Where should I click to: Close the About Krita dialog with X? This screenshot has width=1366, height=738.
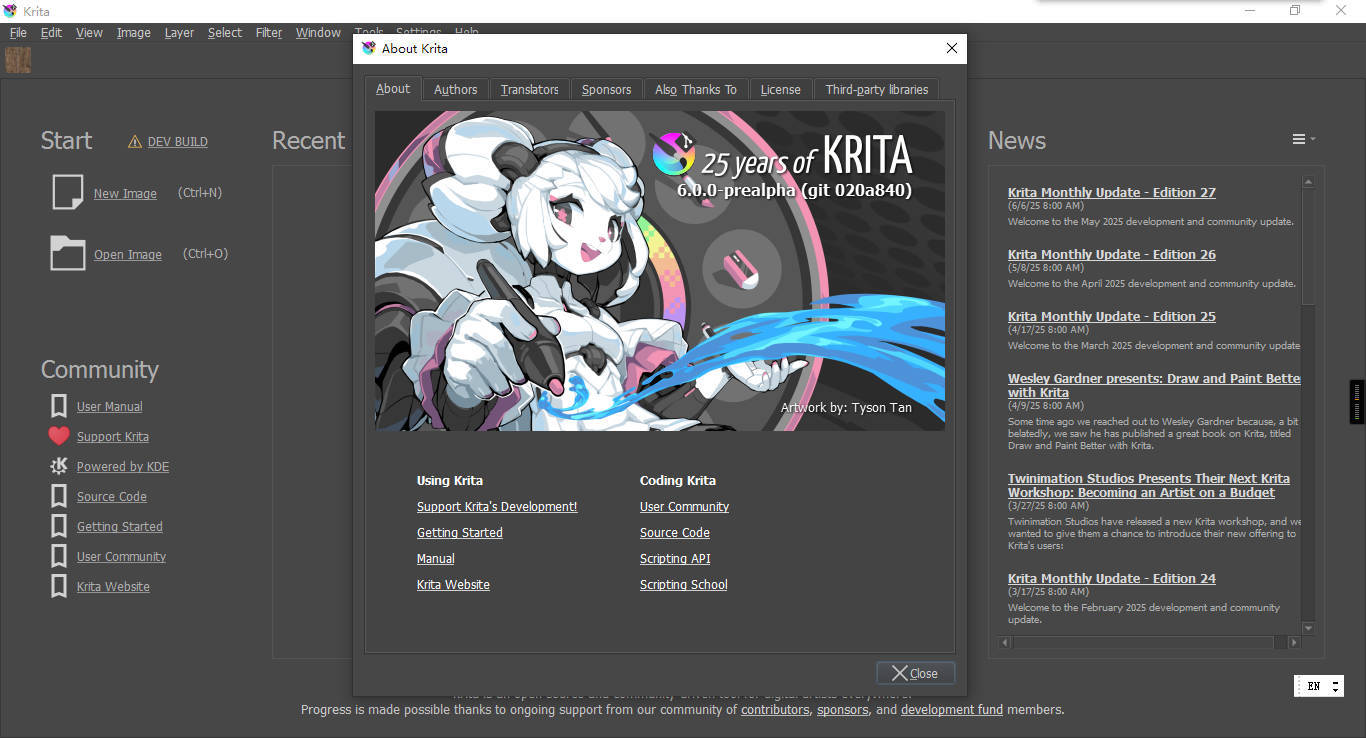(951, 48)
